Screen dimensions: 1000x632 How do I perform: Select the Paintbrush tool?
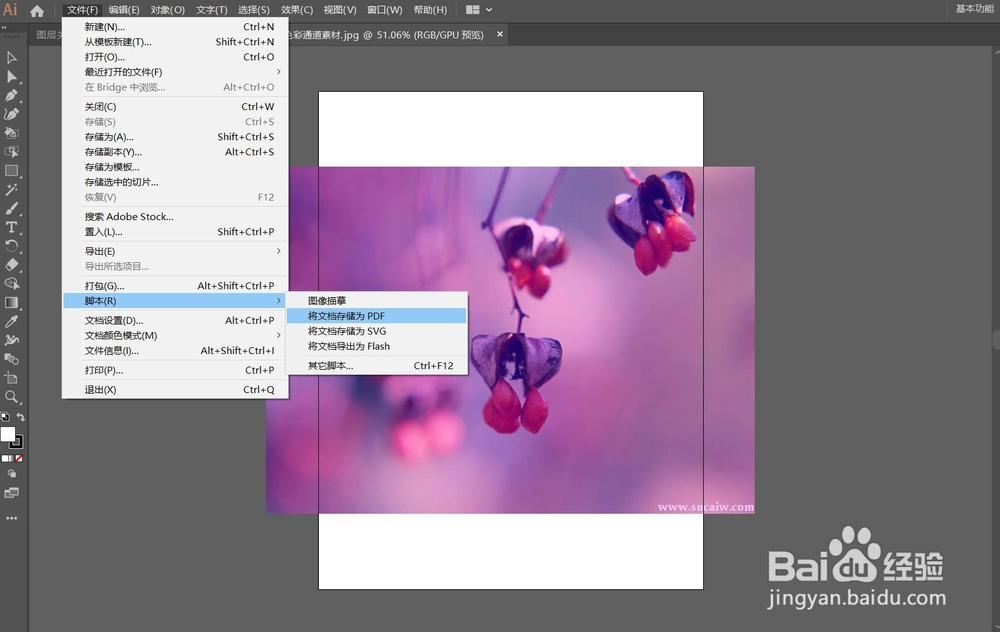11,209
